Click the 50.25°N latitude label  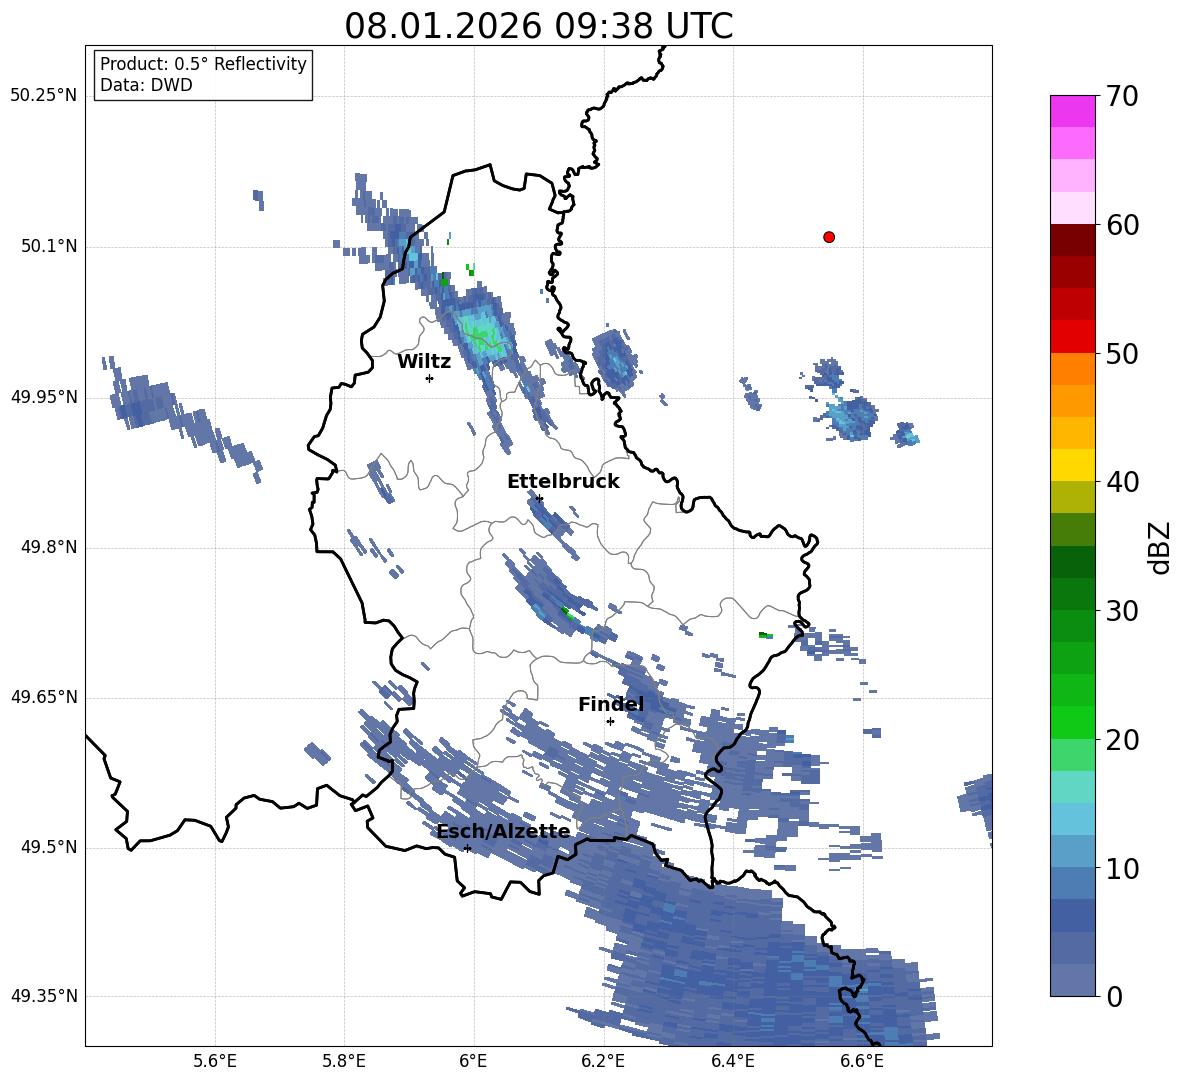pyautogui.click(x=43, y=96)
